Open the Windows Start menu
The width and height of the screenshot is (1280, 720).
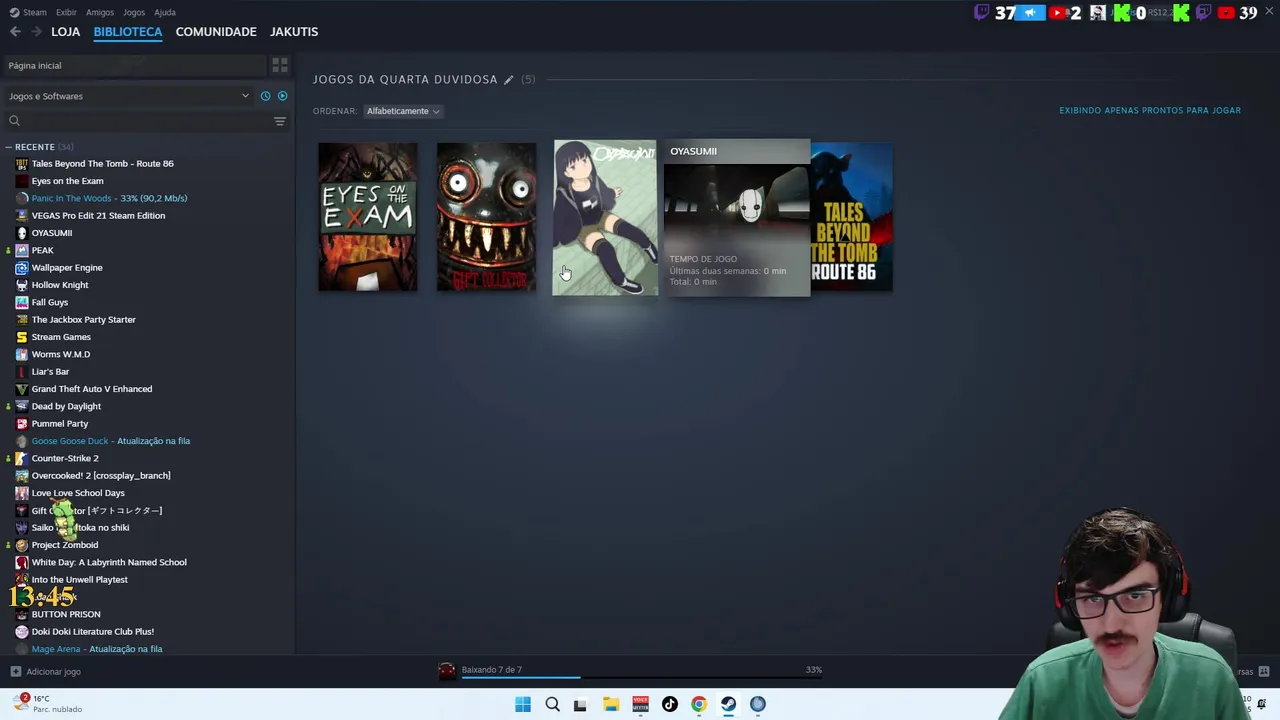click(x=523, y=704)
